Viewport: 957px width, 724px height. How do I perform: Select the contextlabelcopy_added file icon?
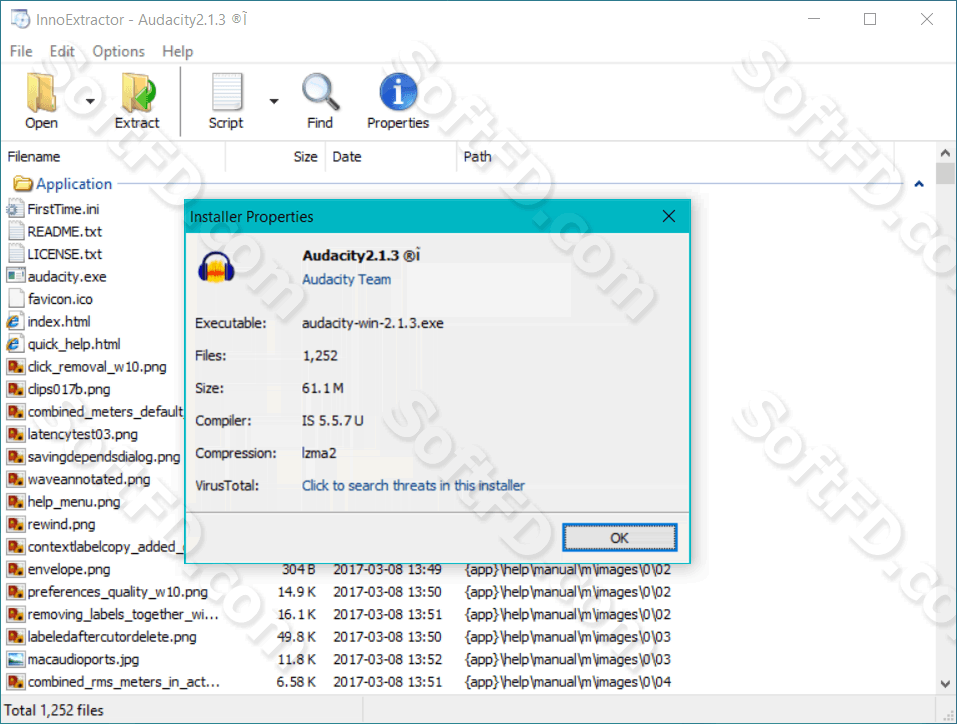click(16, 547)
